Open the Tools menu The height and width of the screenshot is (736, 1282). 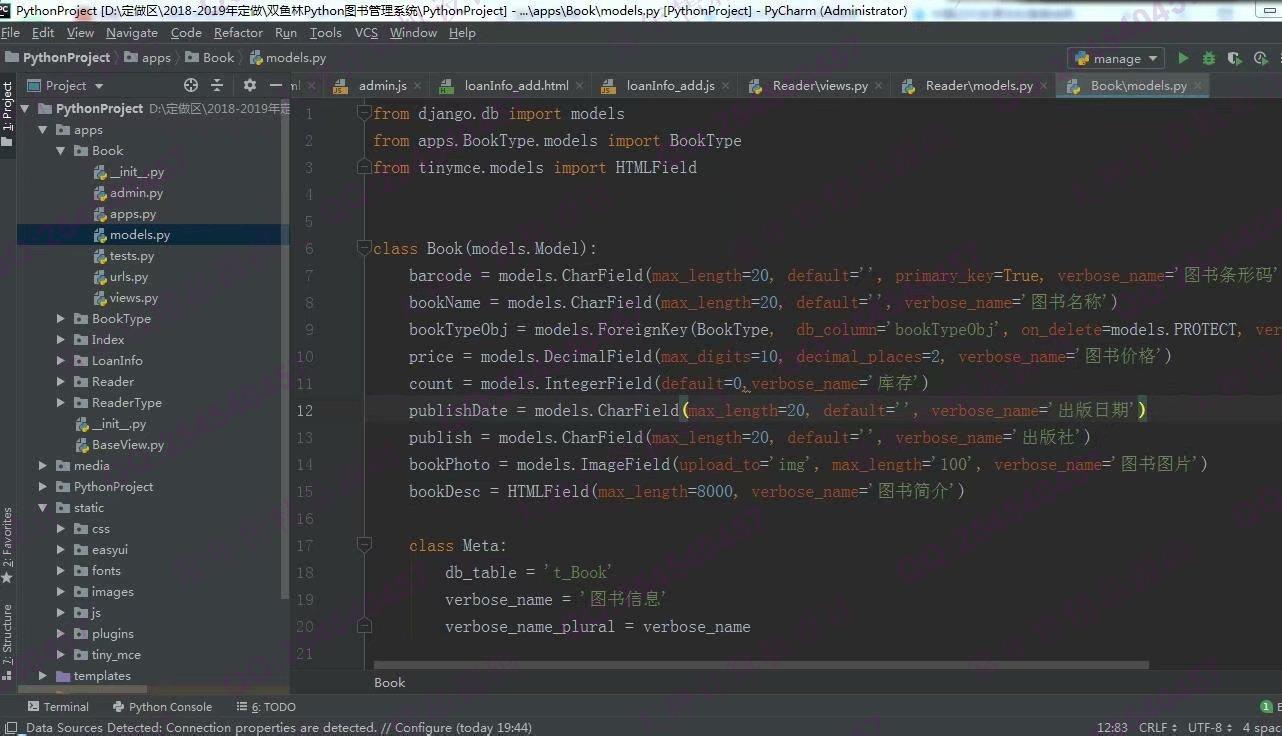pyautogui.click(x=325, y=33)
